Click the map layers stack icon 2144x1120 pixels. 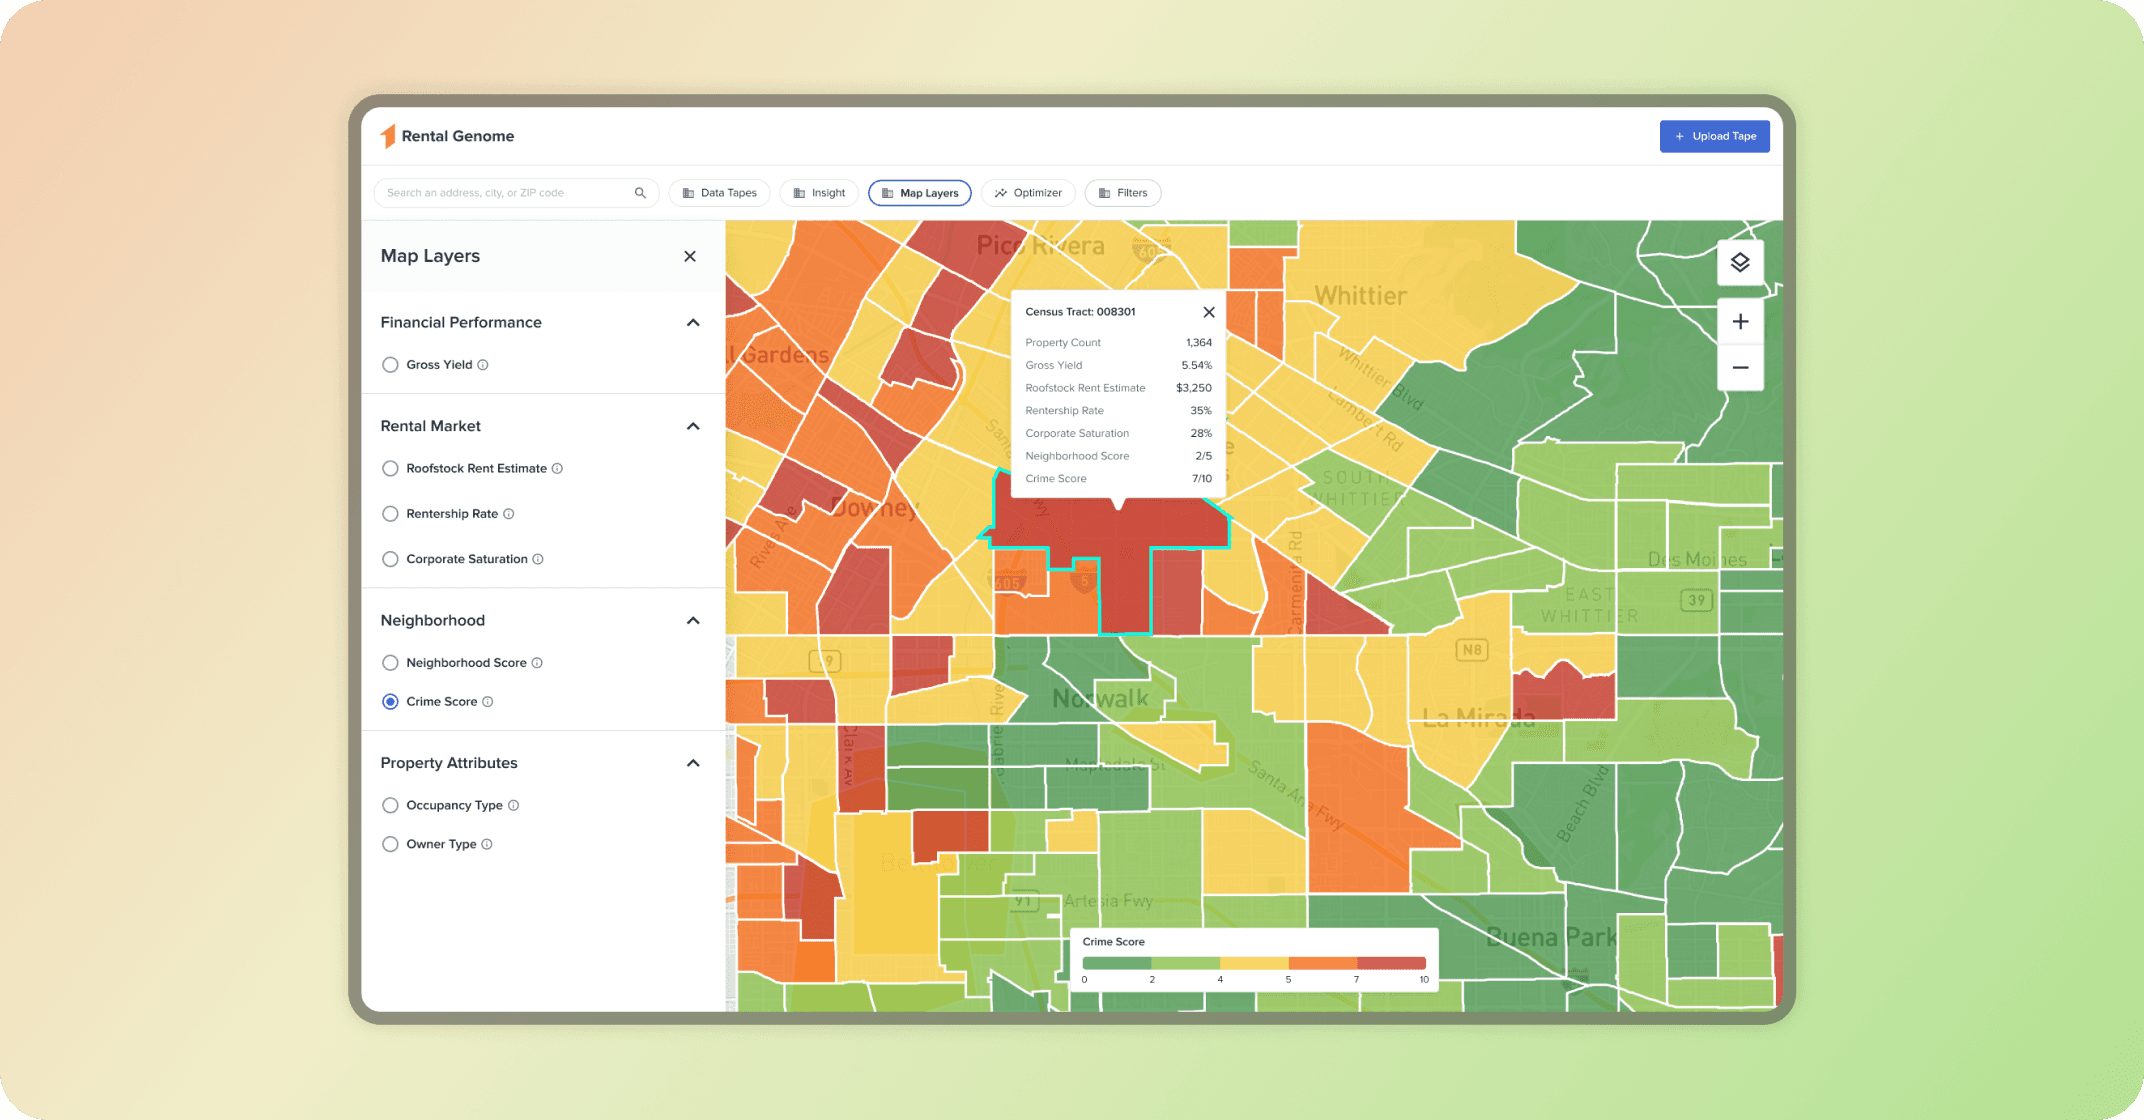[x=1740, y=263]
